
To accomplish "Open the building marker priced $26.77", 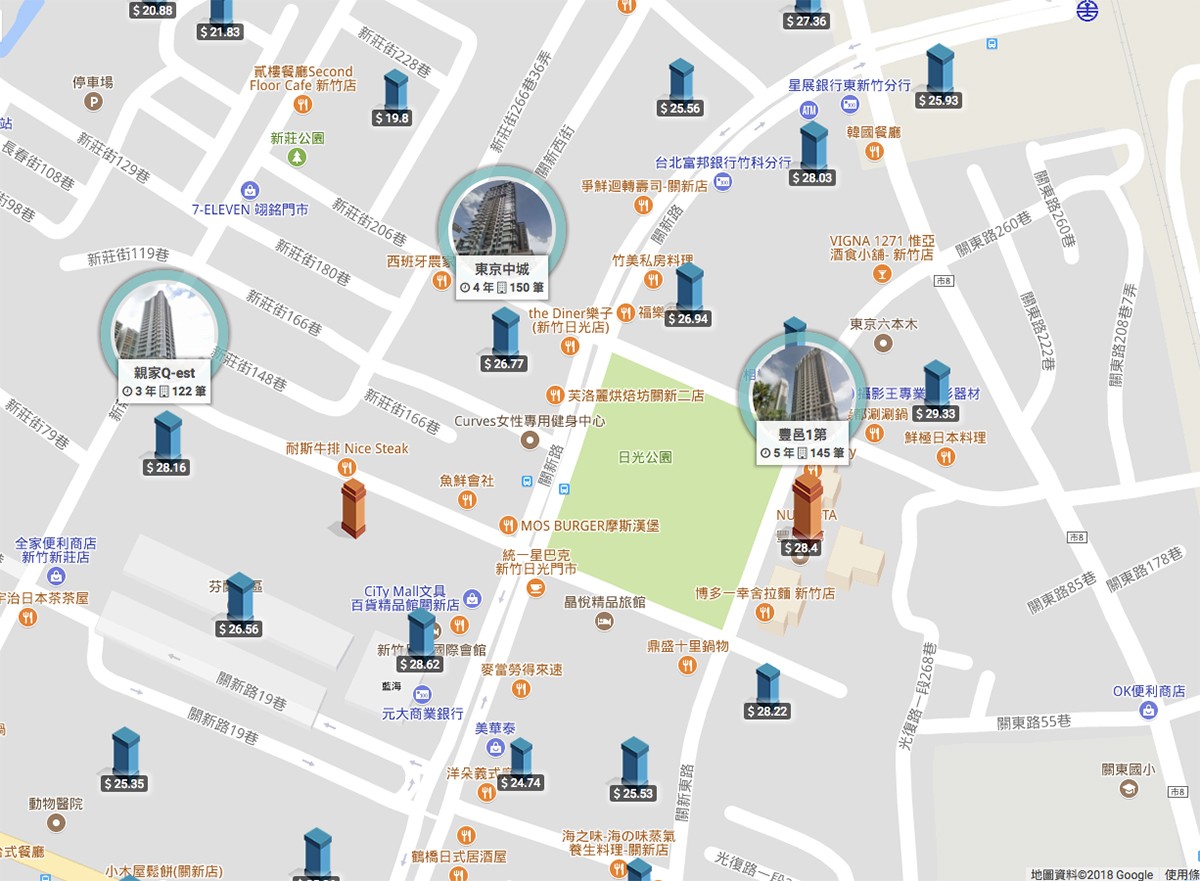I will [x=505, y=340].
